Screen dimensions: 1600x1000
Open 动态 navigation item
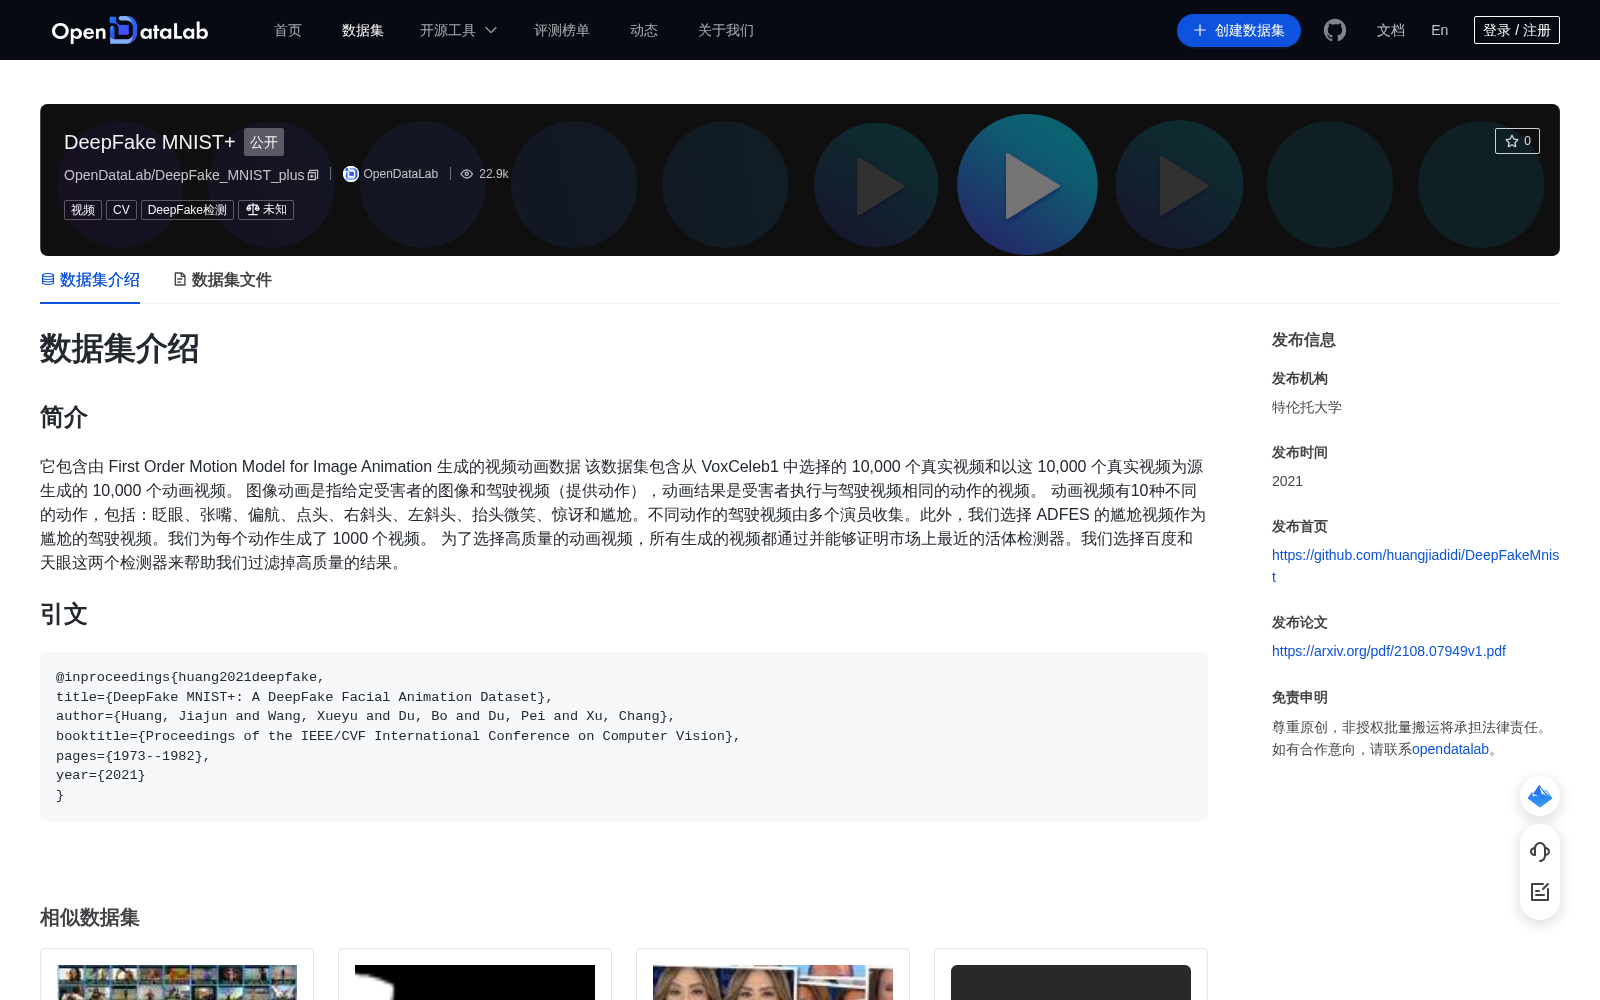coord(644,31)
